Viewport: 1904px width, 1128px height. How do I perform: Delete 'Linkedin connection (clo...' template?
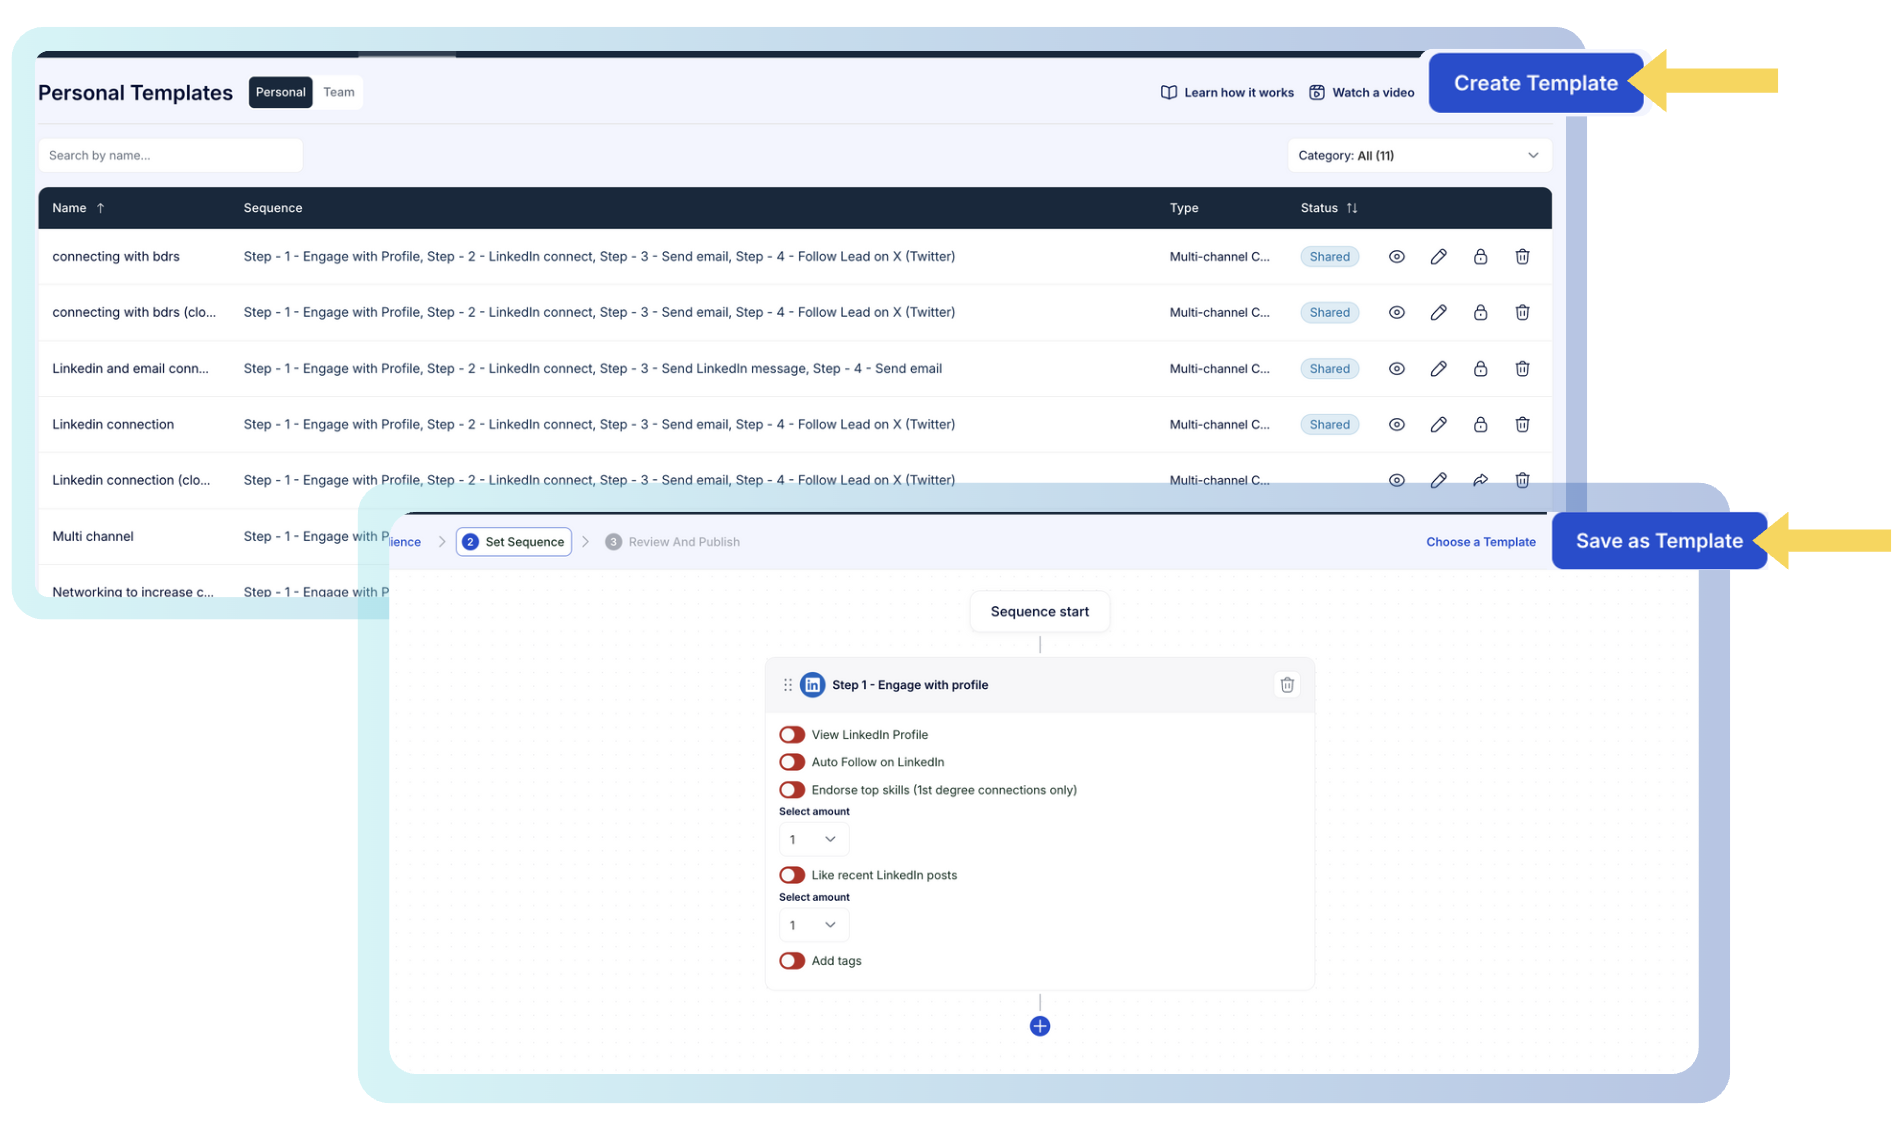1522,481
